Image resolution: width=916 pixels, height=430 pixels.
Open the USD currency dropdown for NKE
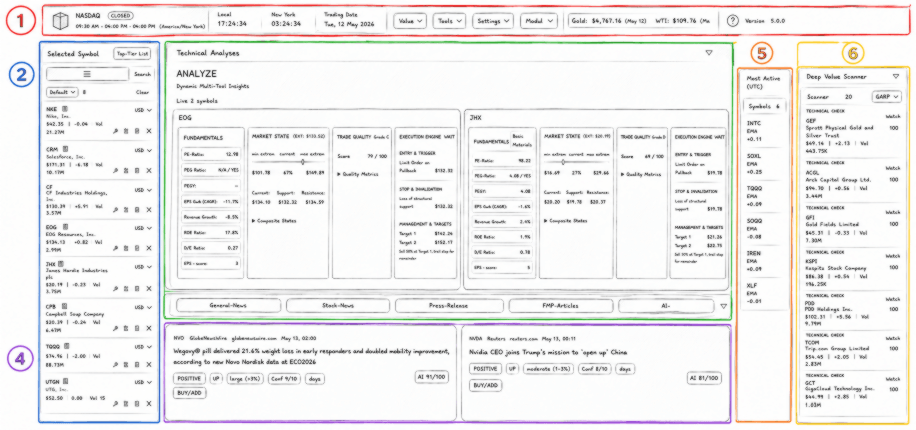[x=143, y=109]
